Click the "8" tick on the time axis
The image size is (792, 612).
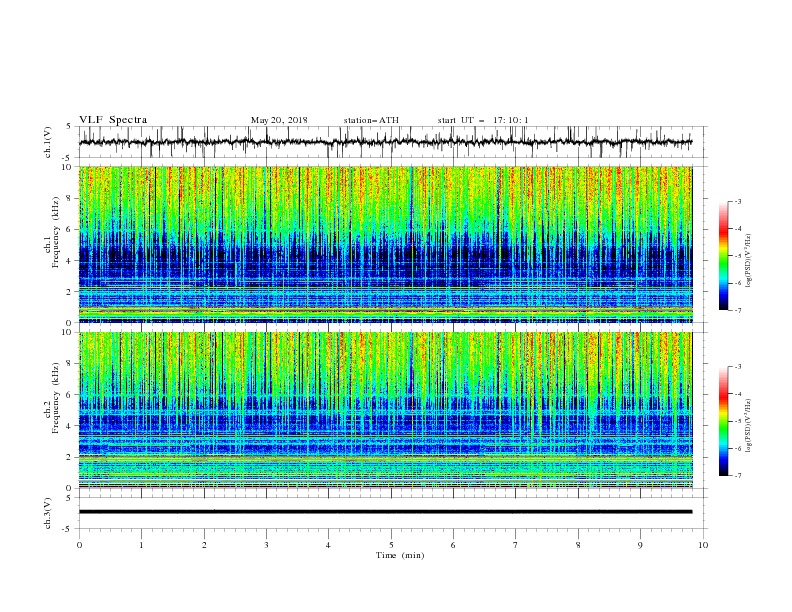pyautogui.click(x=578, y=545)
